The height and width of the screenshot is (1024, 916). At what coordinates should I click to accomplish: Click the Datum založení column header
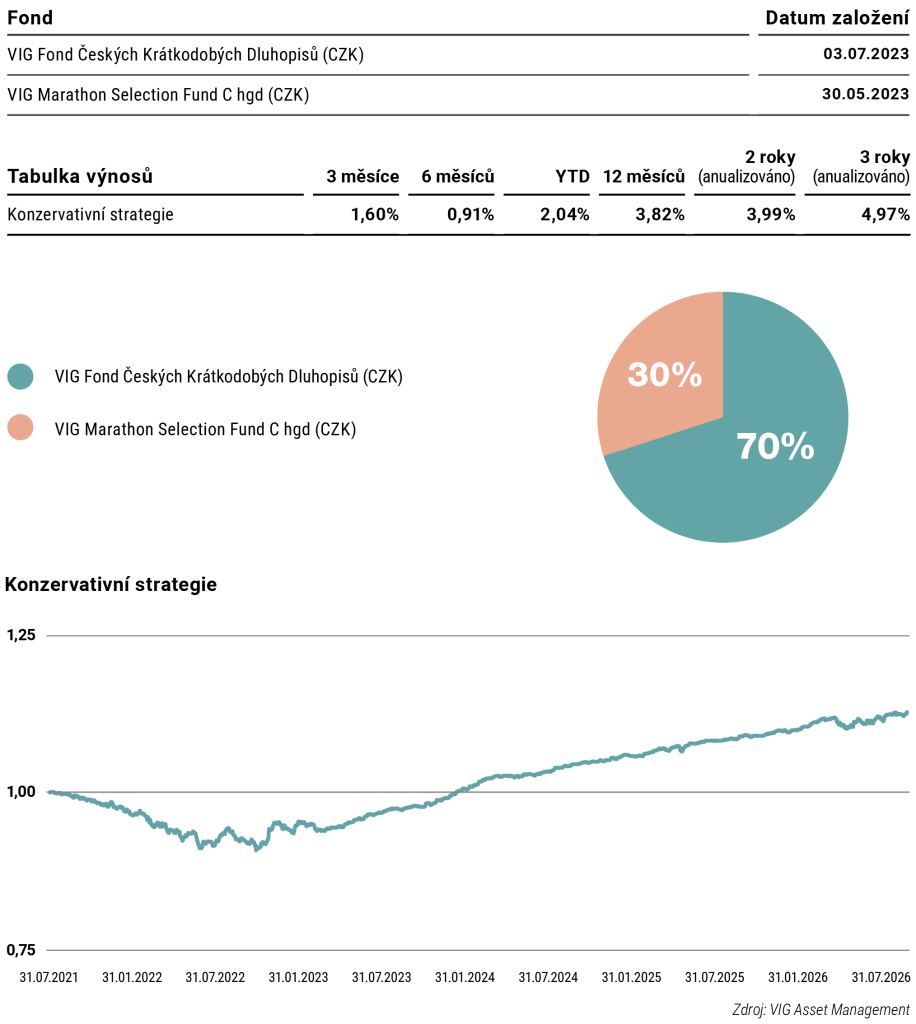837,18
